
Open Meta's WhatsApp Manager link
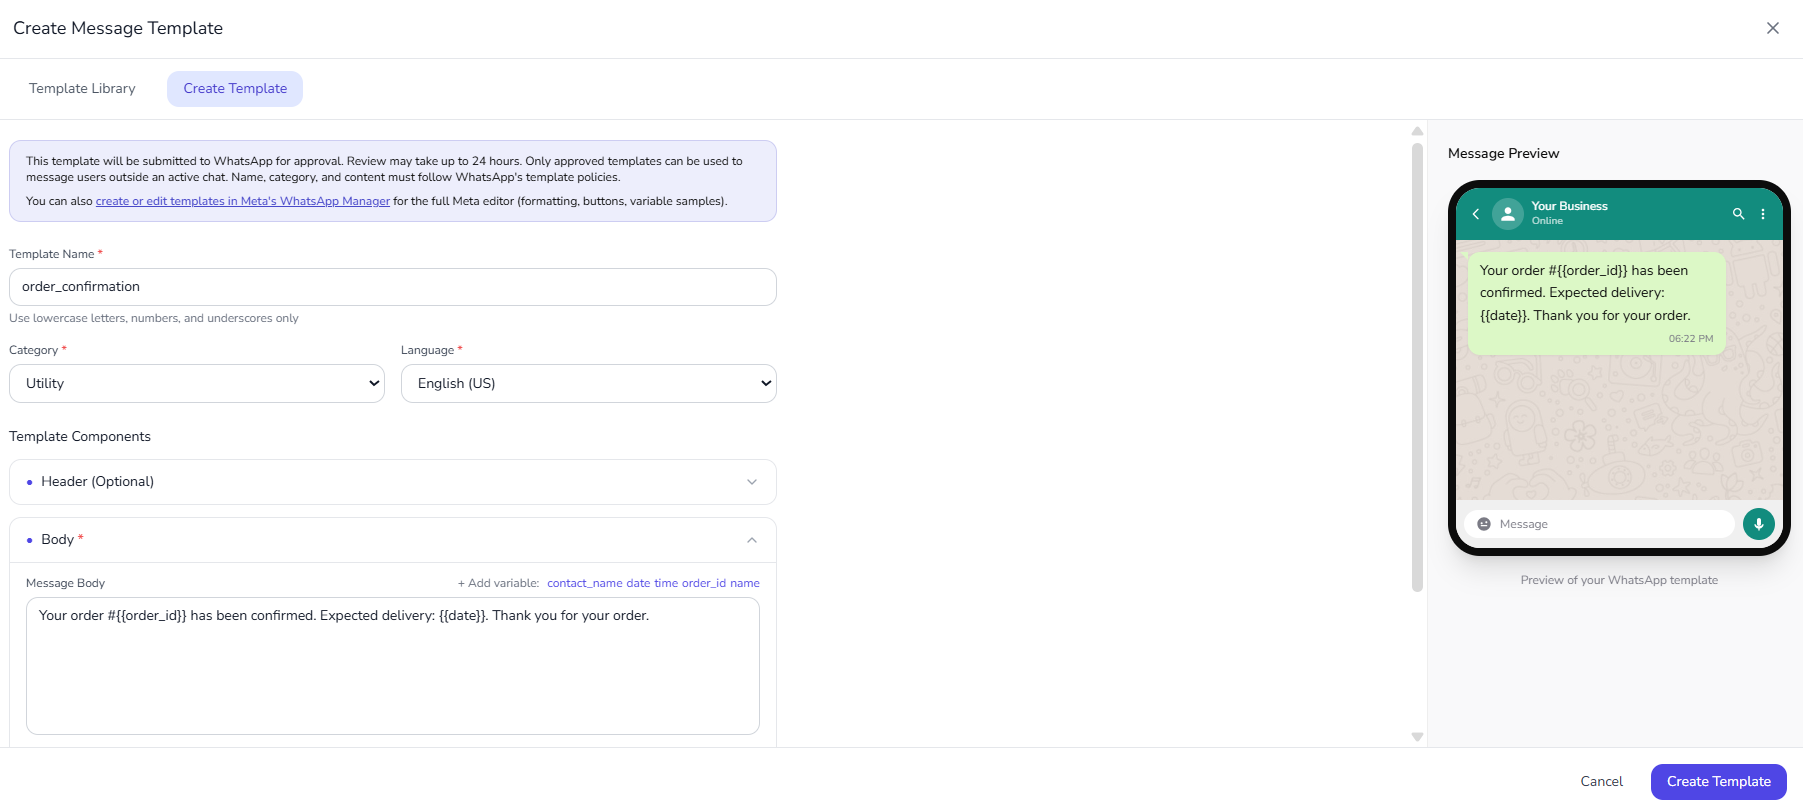pyautogui.click(x=242, y=202)
